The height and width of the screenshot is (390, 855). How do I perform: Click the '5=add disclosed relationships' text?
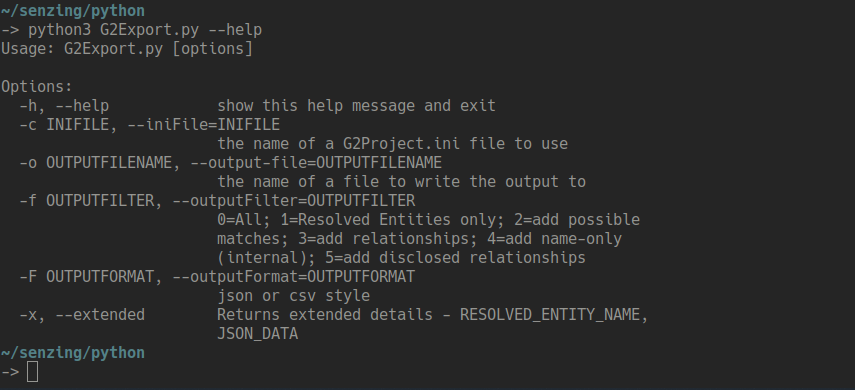(455, 257)
